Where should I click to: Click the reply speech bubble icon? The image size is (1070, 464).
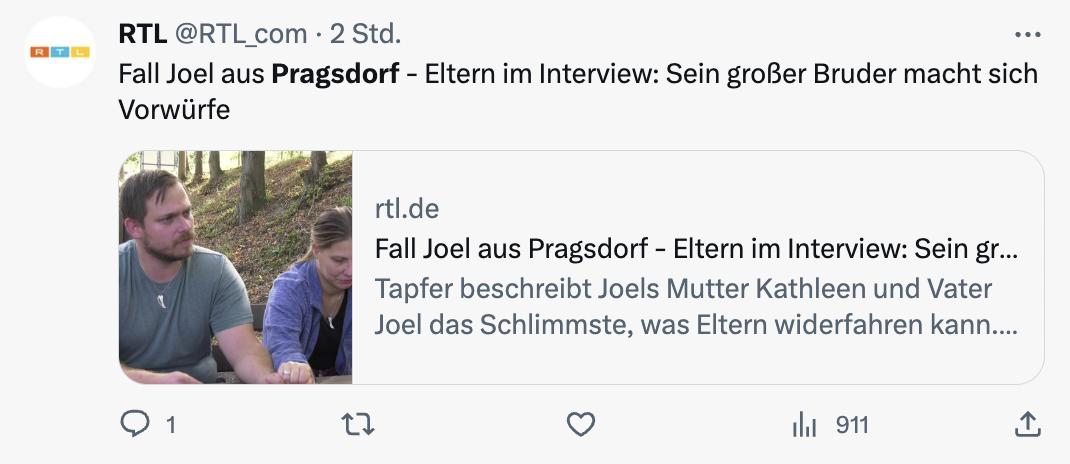(x=134, y=425)
